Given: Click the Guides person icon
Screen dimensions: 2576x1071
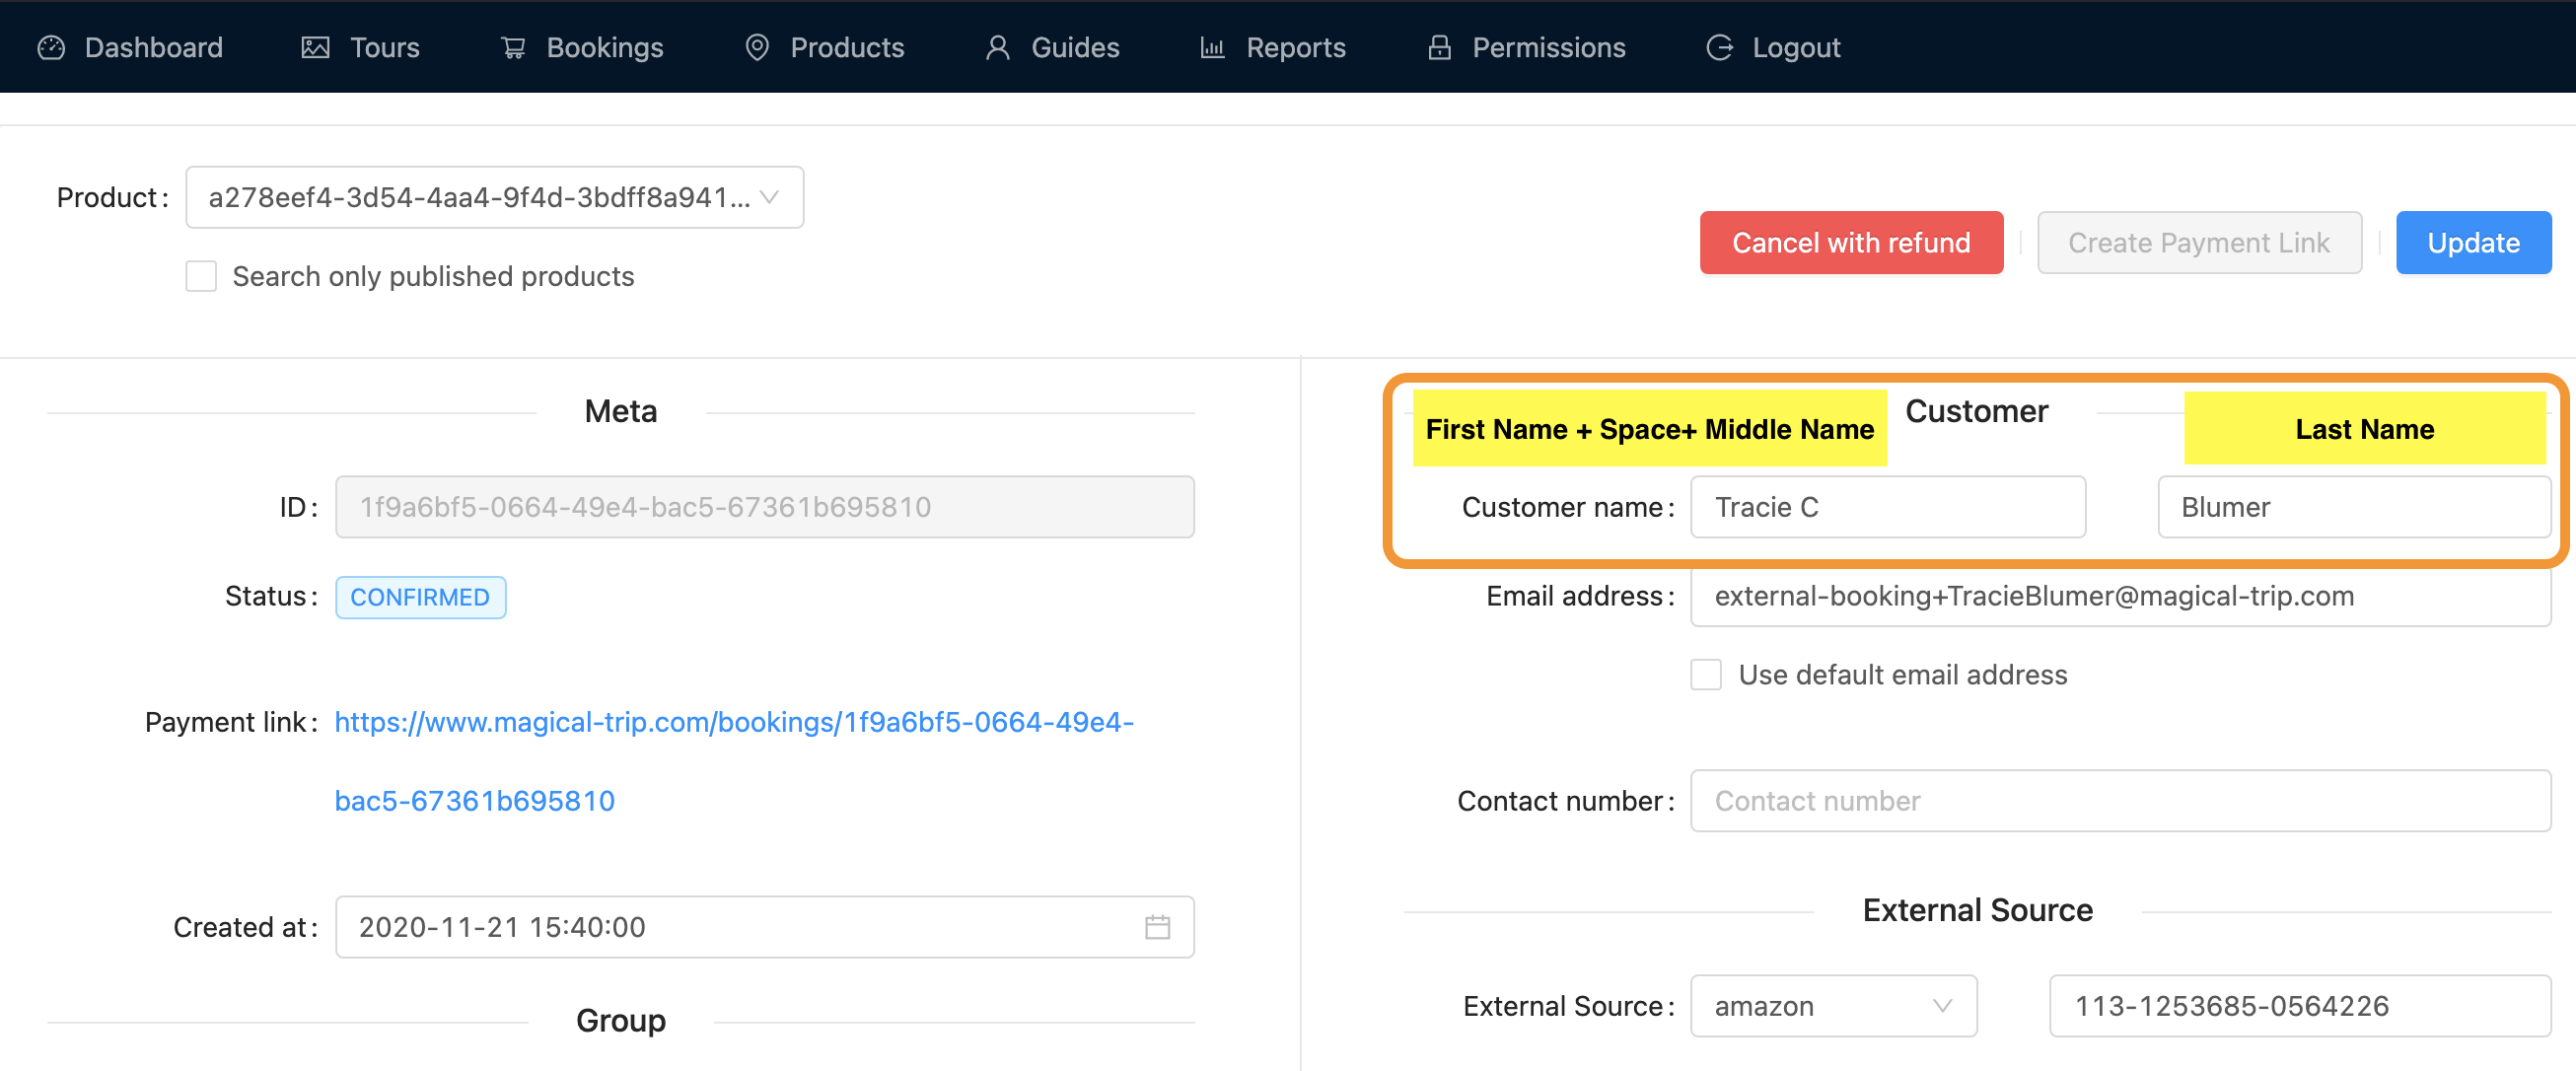Looking at the screenshot, I should [997, 47].
